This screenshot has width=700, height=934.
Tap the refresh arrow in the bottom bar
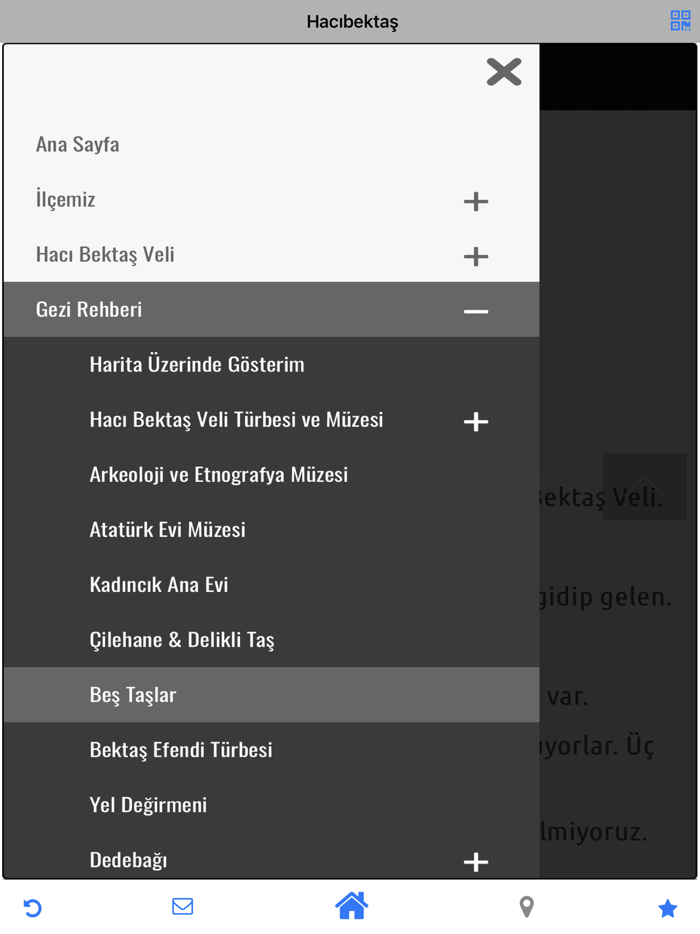pos(33,906)
